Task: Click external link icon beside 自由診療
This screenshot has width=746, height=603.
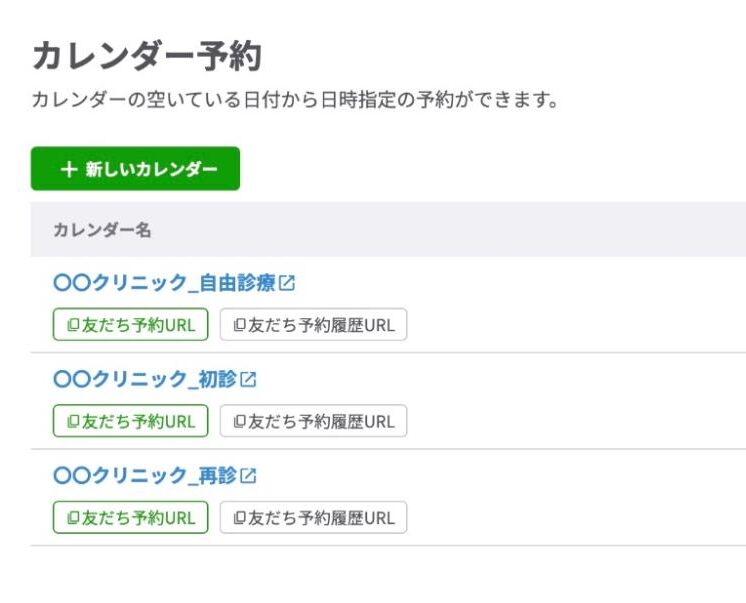Action: 288,284
